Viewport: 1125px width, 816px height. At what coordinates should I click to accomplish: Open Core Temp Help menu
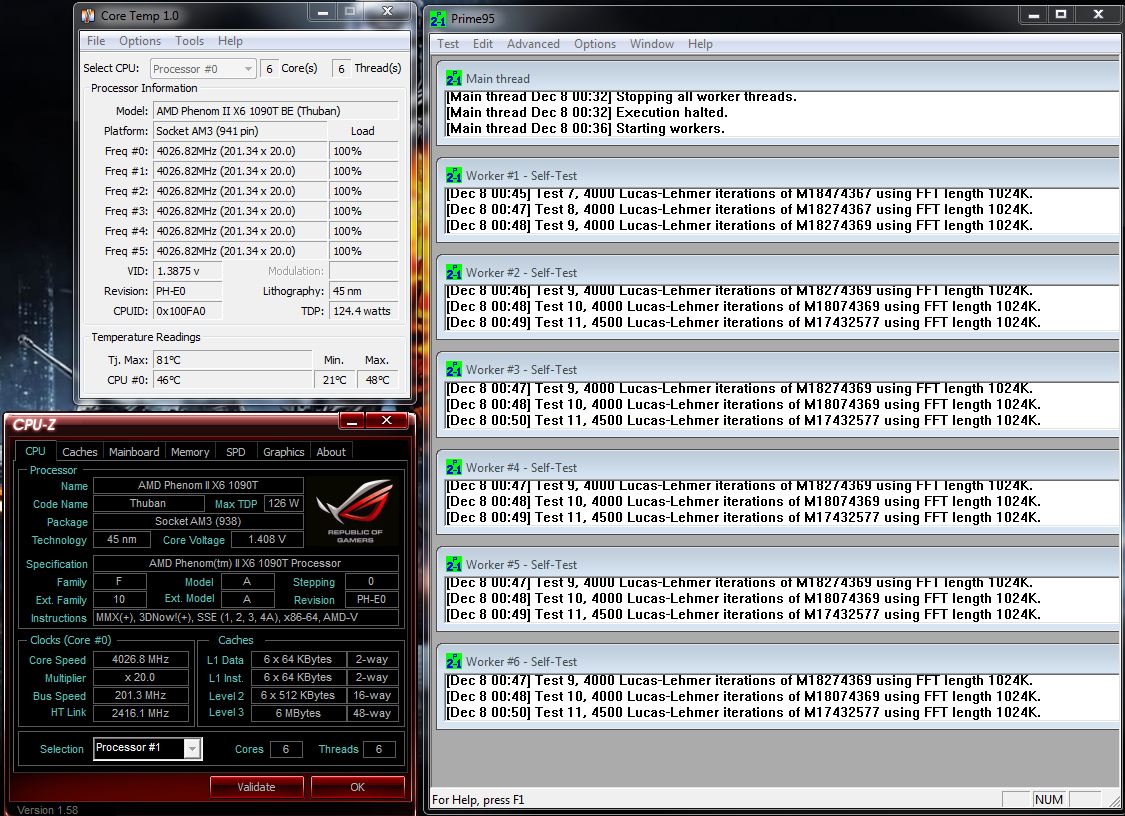point(230,41)
